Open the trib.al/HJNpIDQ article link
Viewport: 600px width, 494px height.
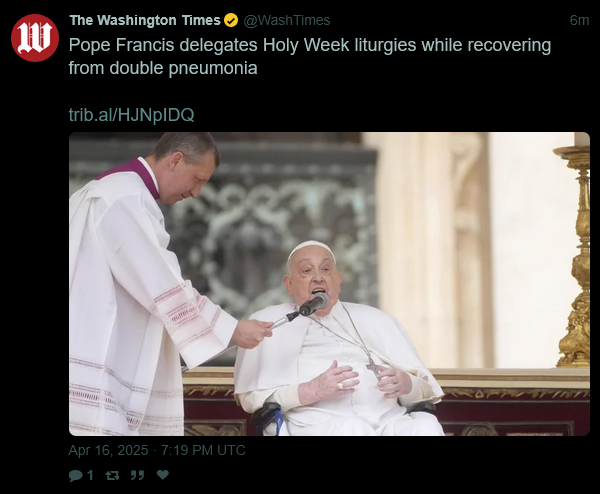pos(131,114)
